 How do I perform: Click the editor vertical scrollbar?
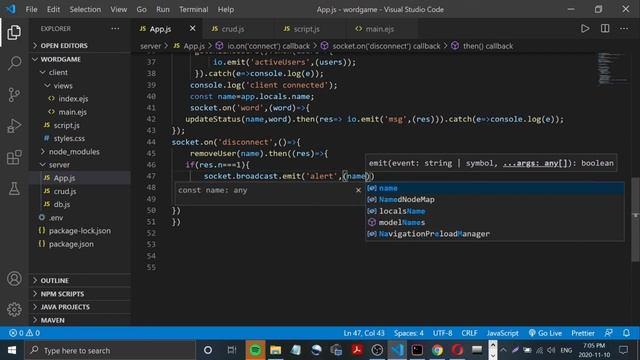(x=636, y=219)
